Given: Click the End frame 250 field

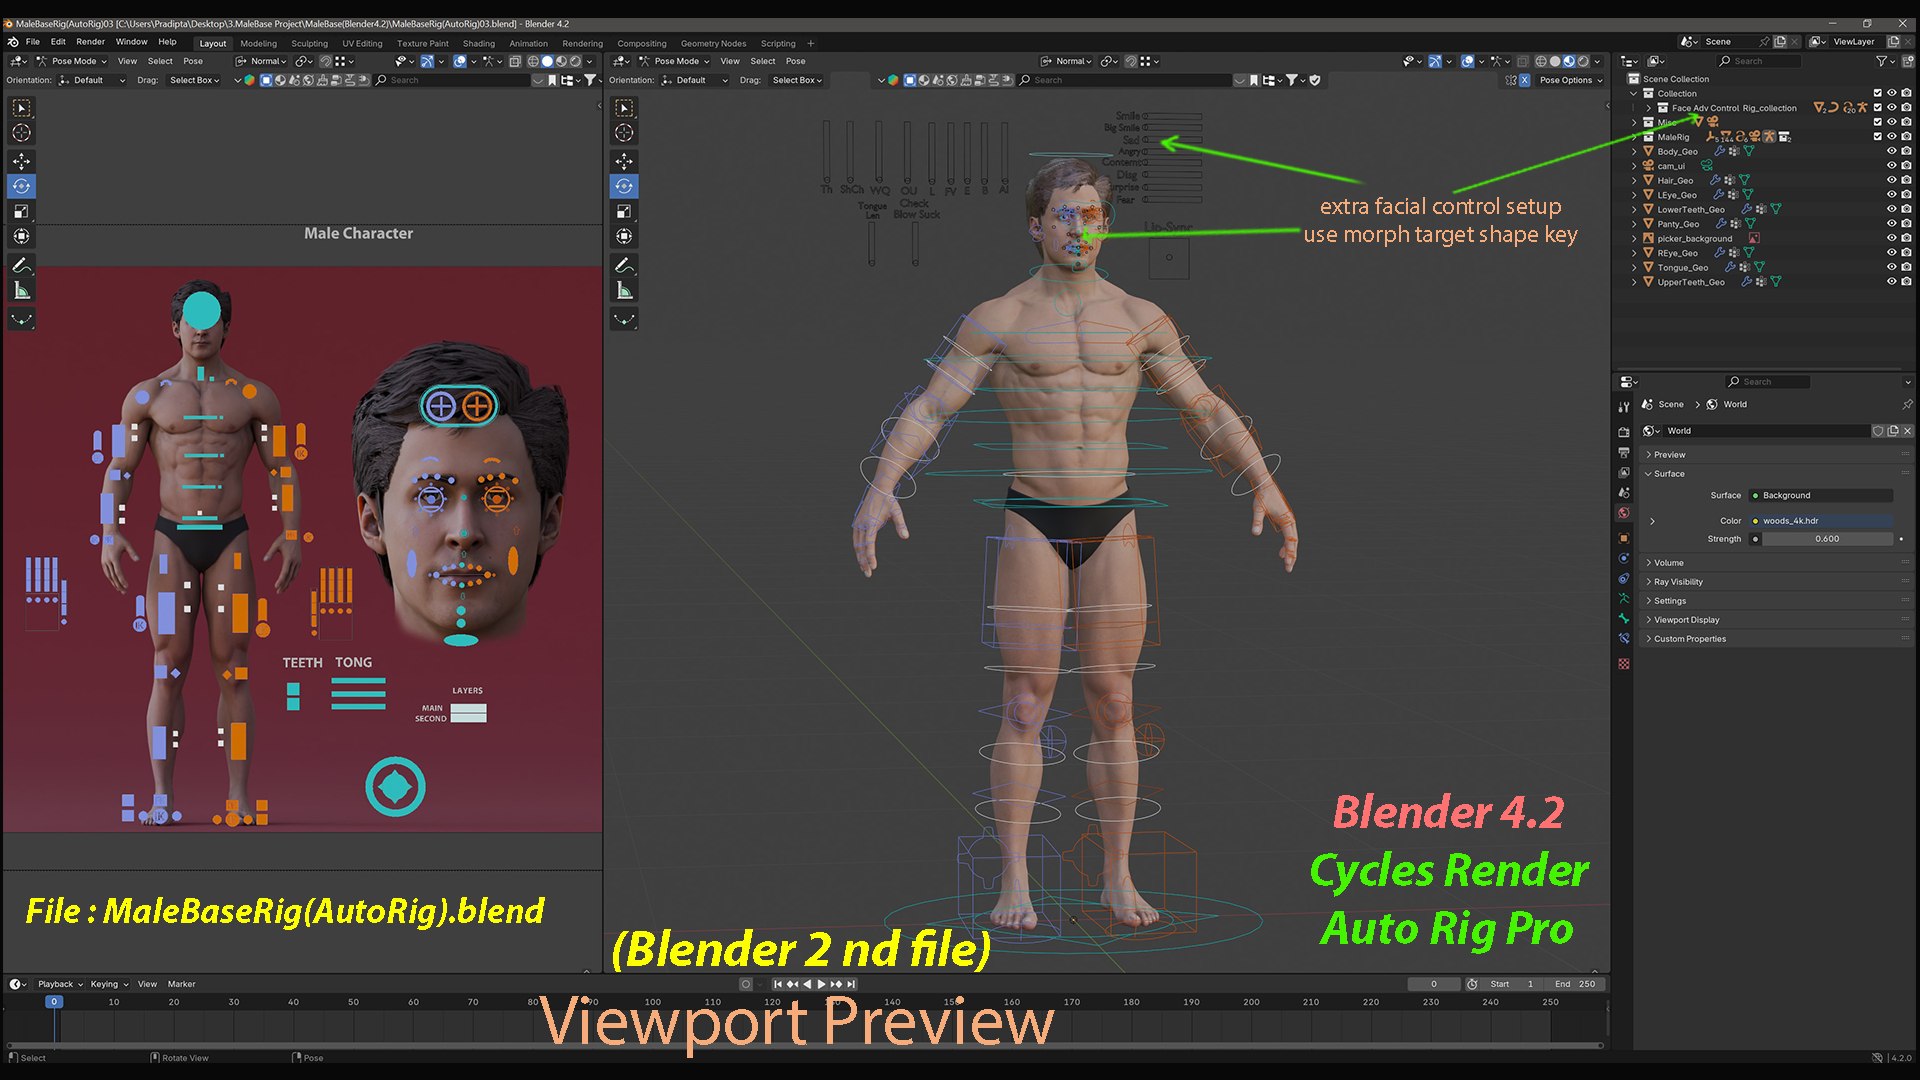Looking at the screenshot, I should [x=1576, y=984].
